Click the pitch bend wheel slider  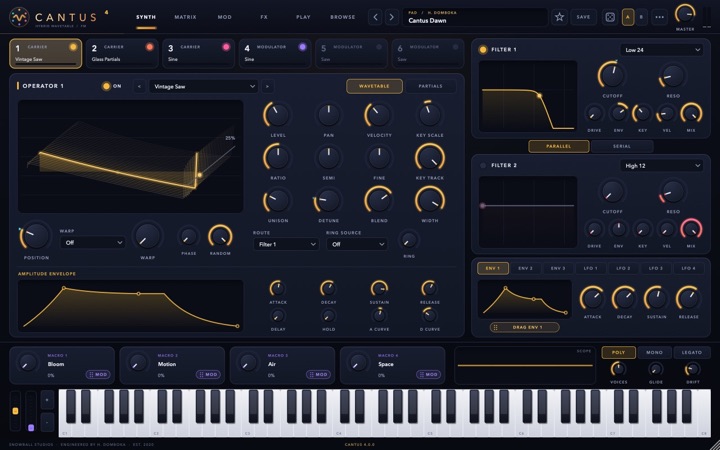coord(15,411)
